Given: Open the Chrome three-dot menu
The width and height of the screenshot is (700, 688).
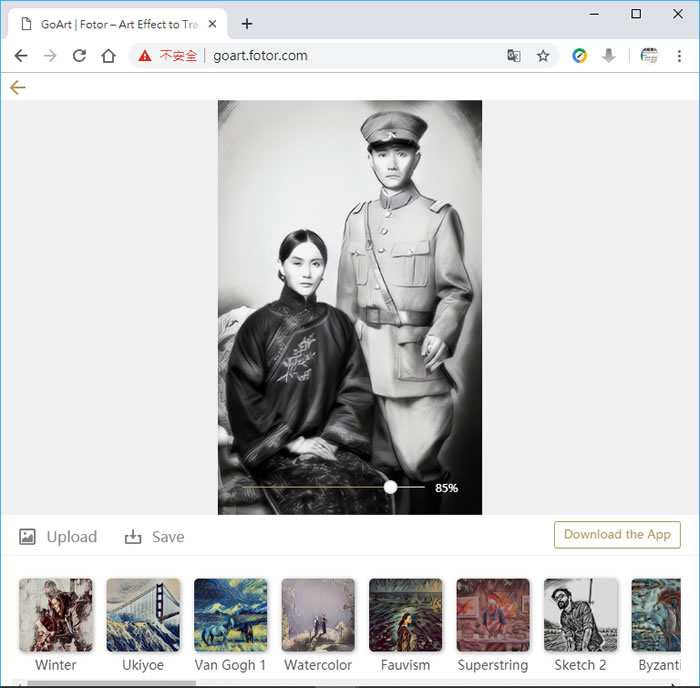Looking at the screenshot, I should [679, 56].
